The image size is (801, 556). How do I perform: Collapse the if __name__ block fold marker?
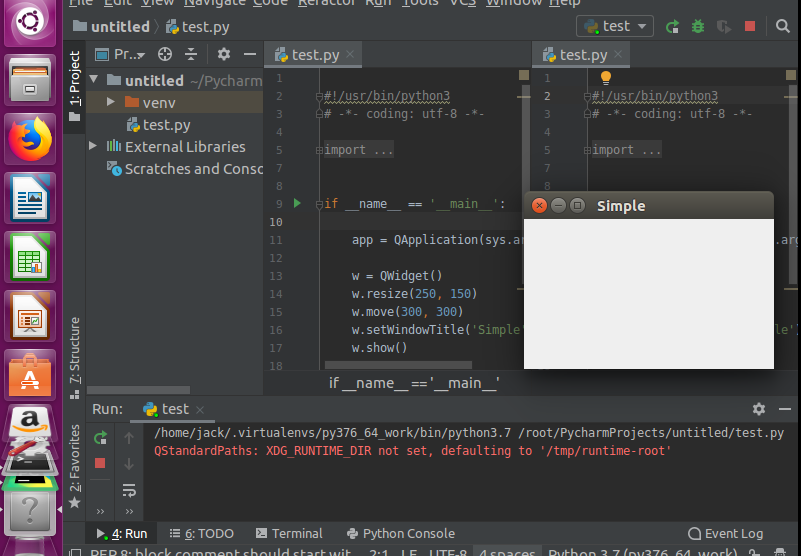click(x=319, y=203)
